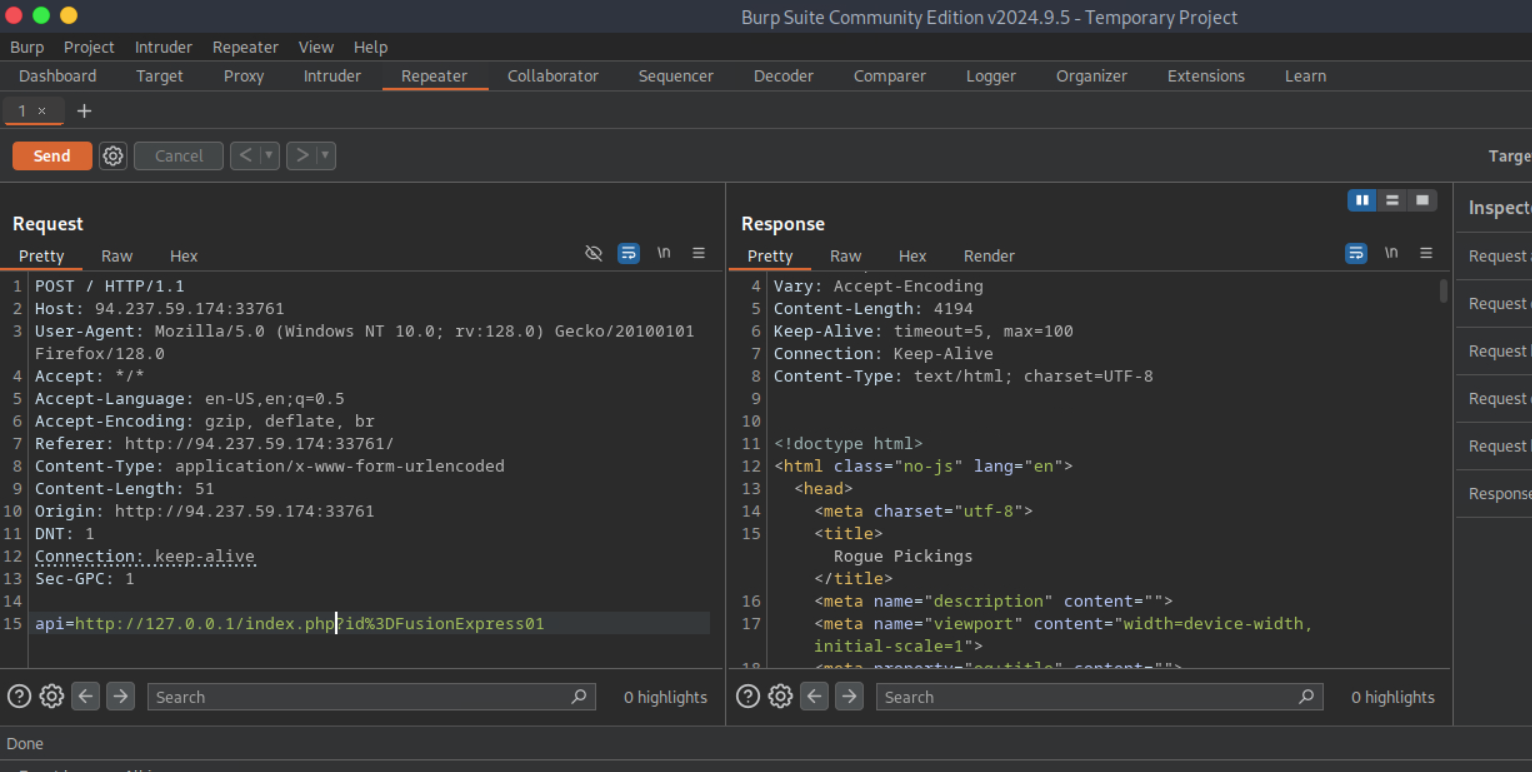Go to next match arrow under Request
Screen dimensions: 1532x772
[x=120, y=697]
